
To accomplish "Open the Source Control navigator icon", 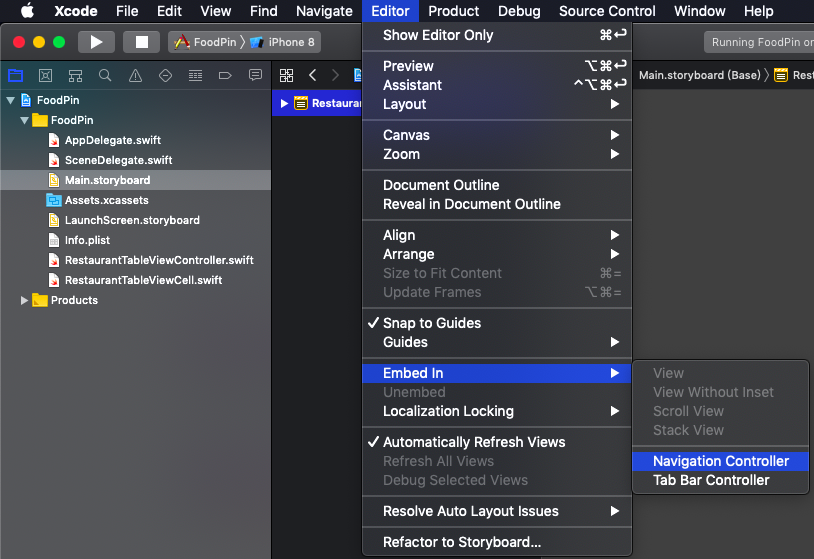I will coord(45,76).
